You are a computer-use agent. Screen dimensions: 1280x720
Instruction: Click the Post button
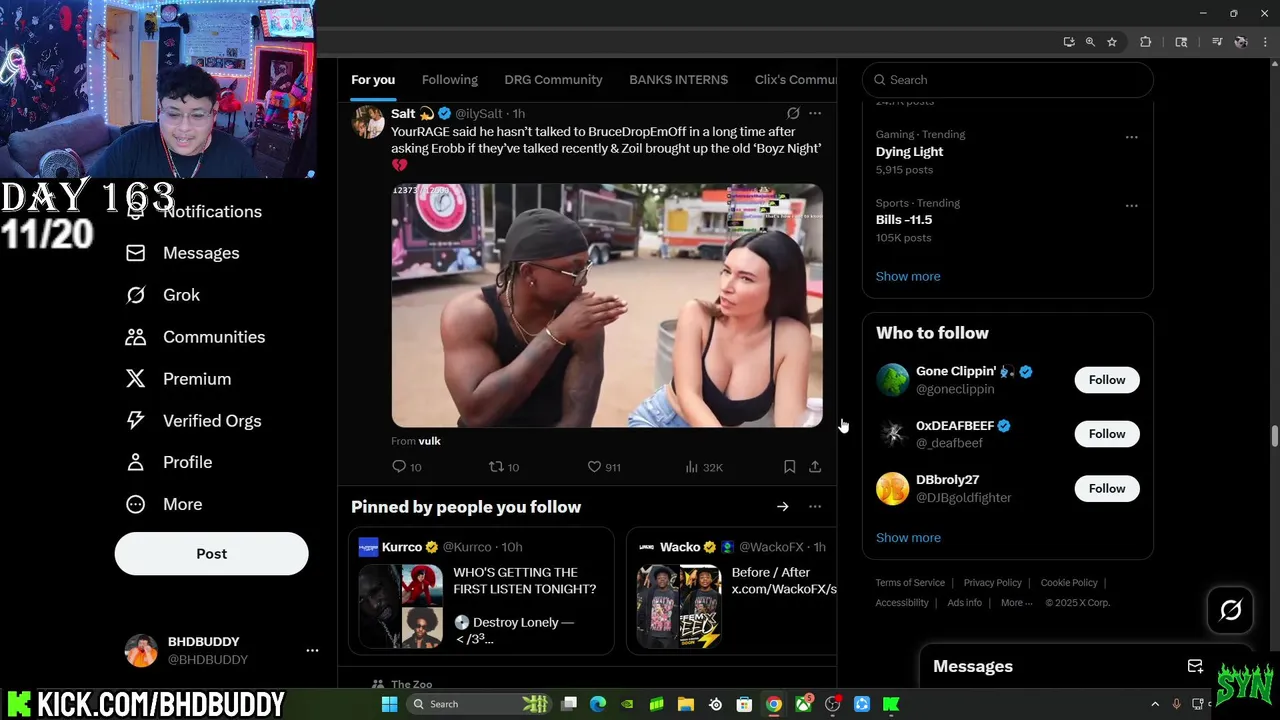(x=212, y=554)
